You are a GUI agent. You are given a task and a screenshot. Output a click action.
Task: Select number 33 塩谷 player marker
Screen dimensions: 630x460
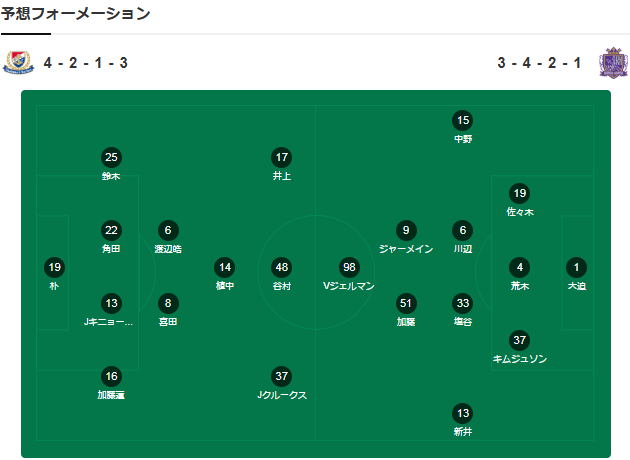(x=462, y=303)
